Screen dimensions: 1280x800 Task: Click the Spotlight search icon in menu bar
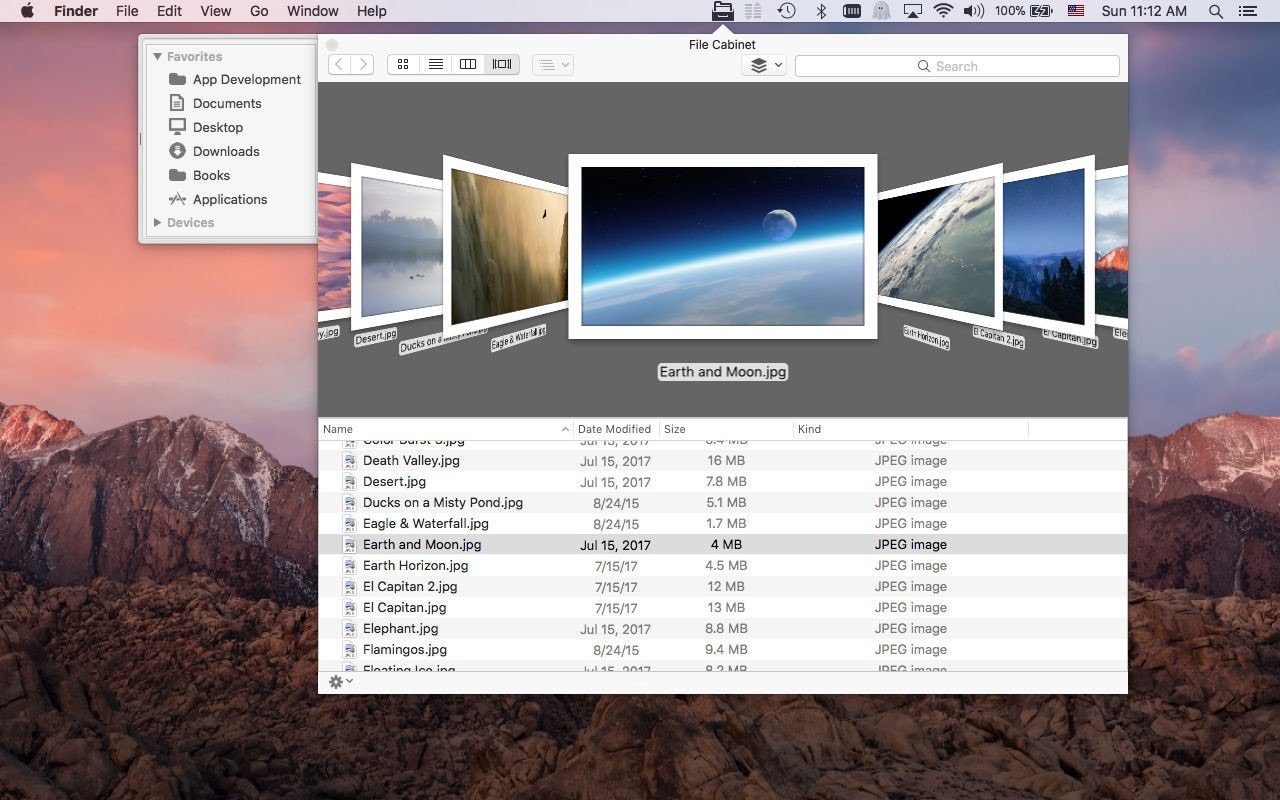coord(1215,11)
